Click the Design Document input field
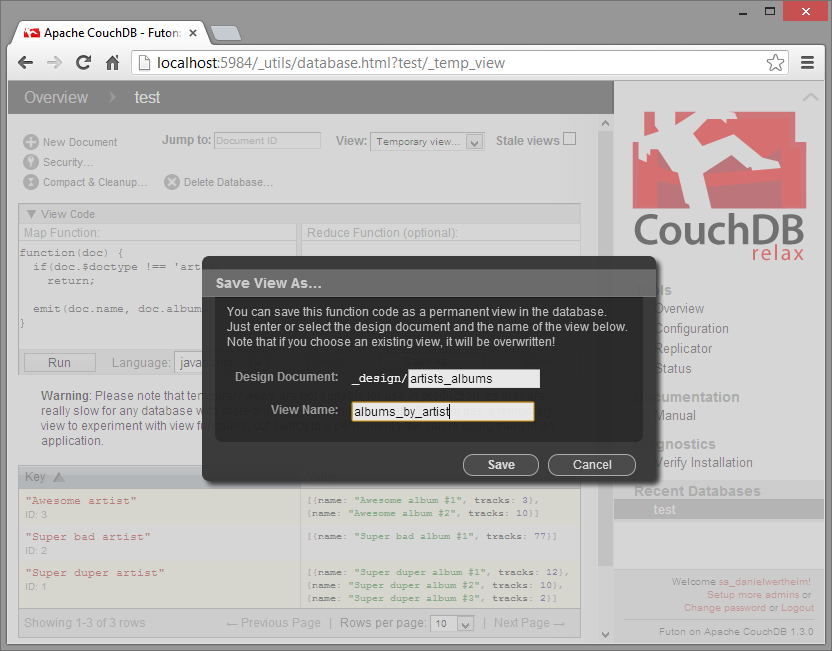The image size is (832, 651). pos(474,378)
